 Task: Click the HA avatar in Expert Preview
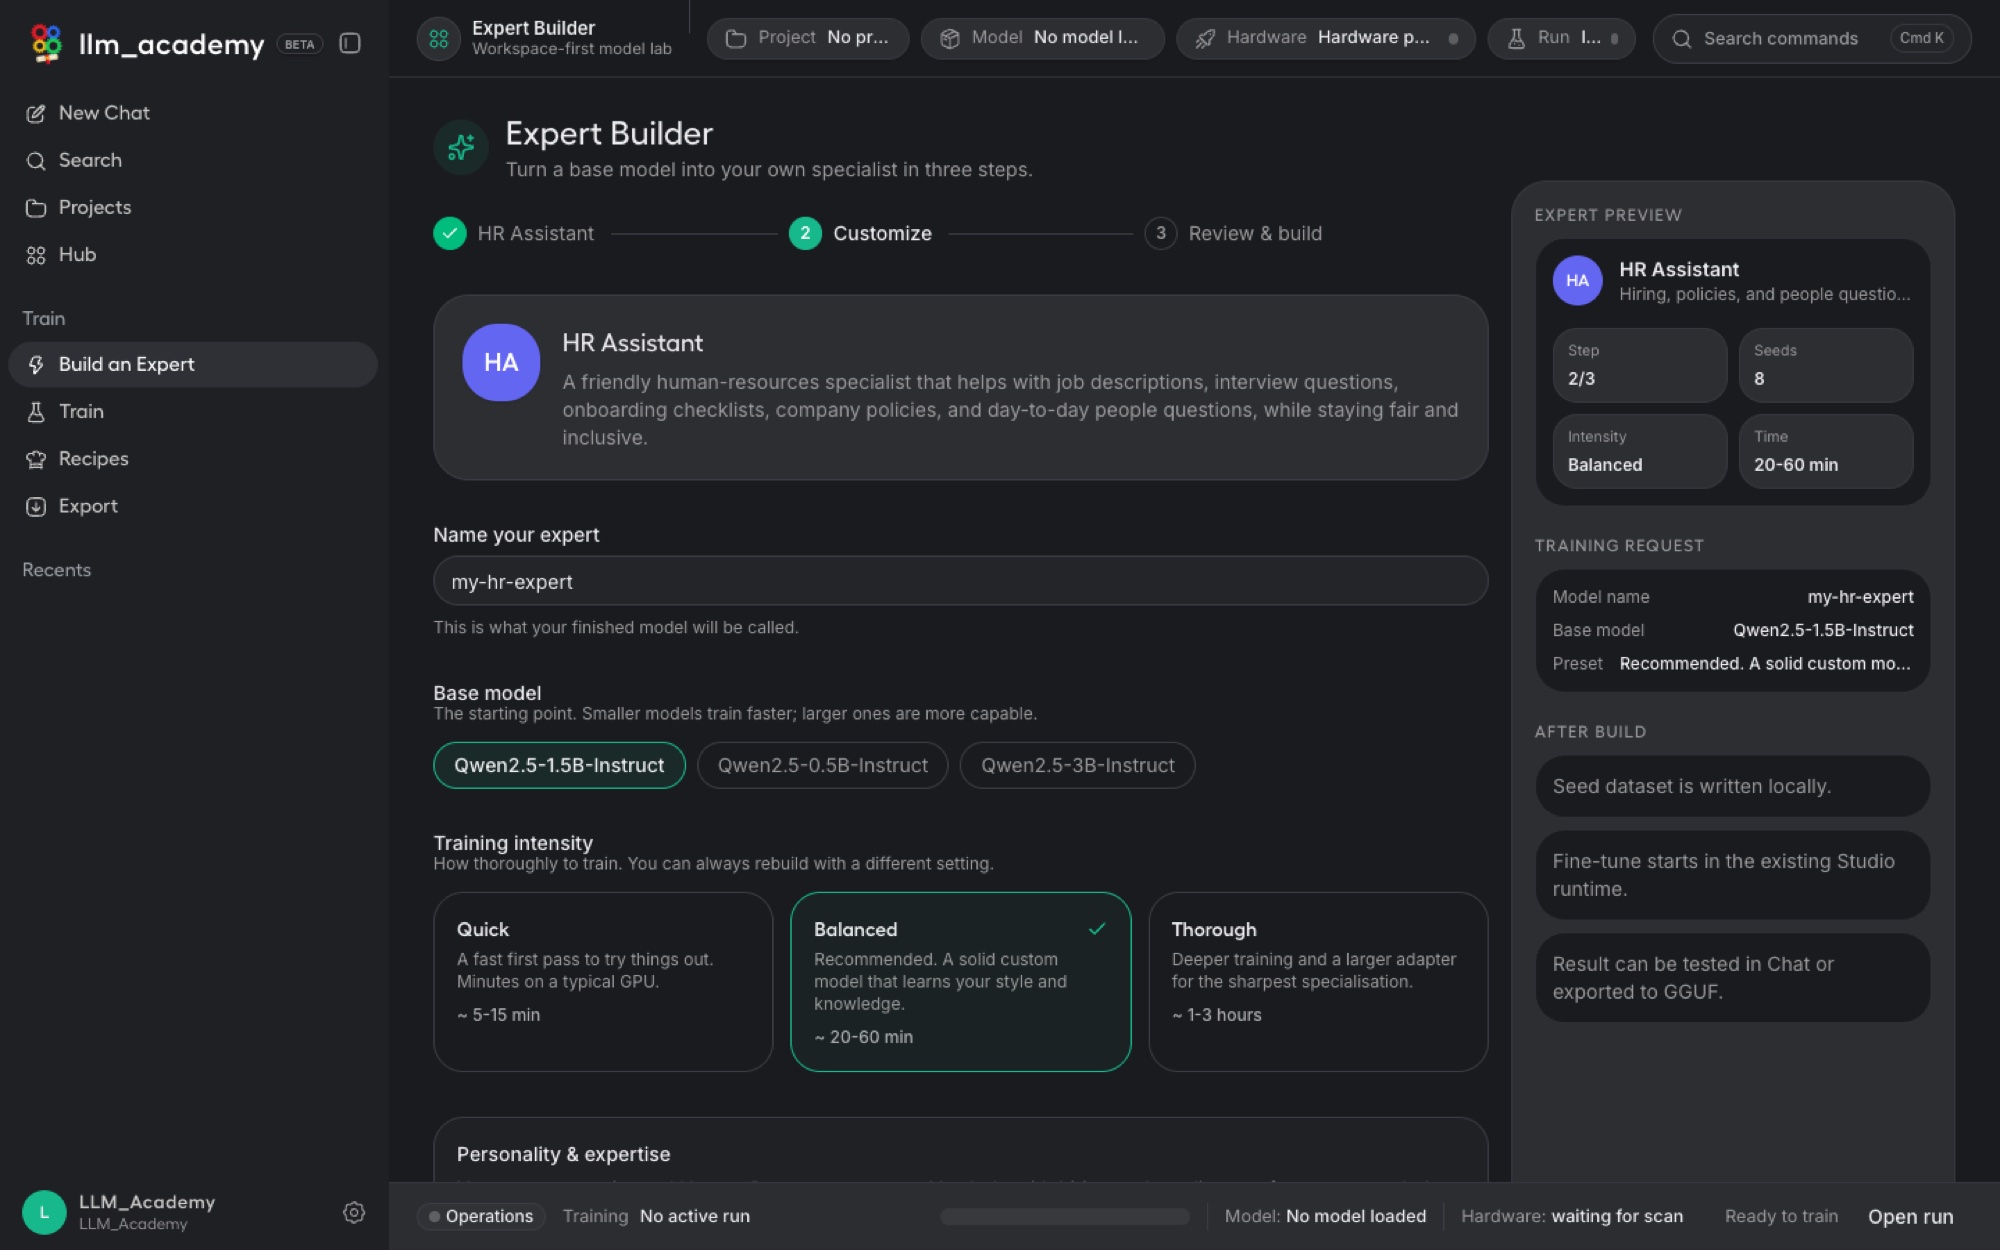(1577, 281)
